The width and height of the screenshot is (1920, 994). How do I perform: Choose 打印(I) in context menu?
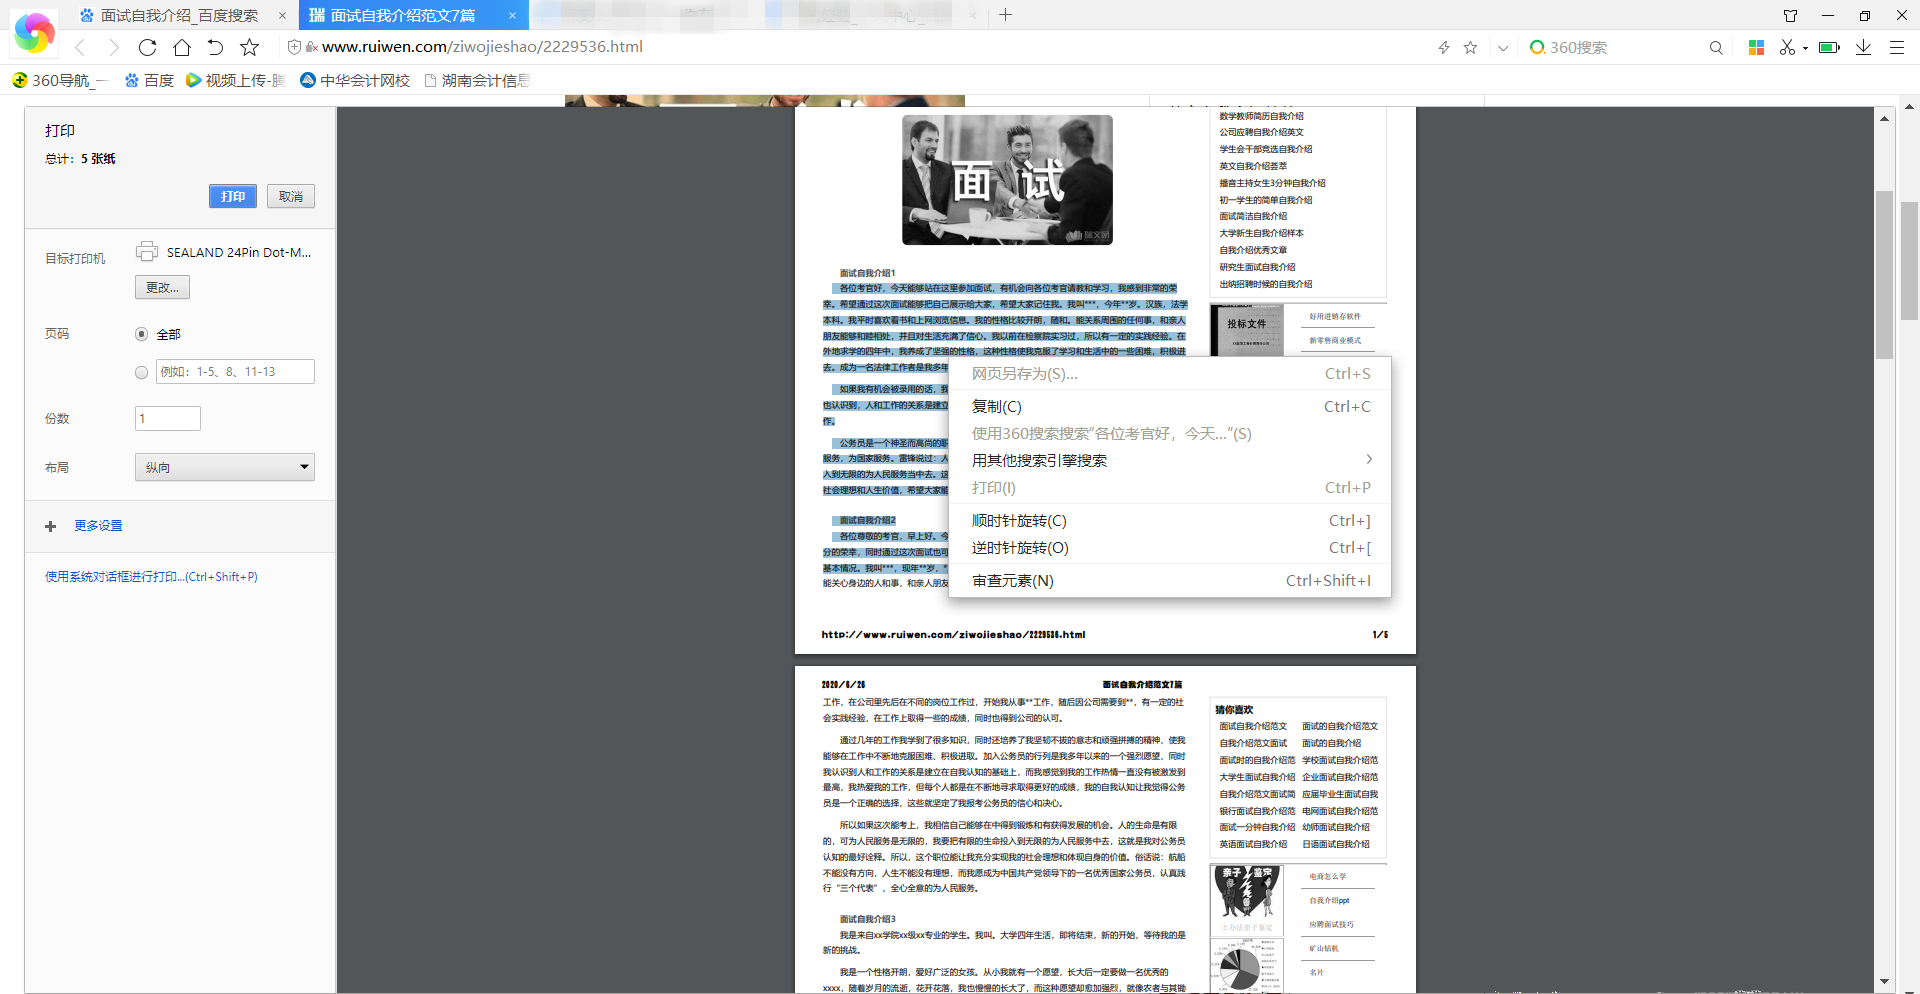1170,487
